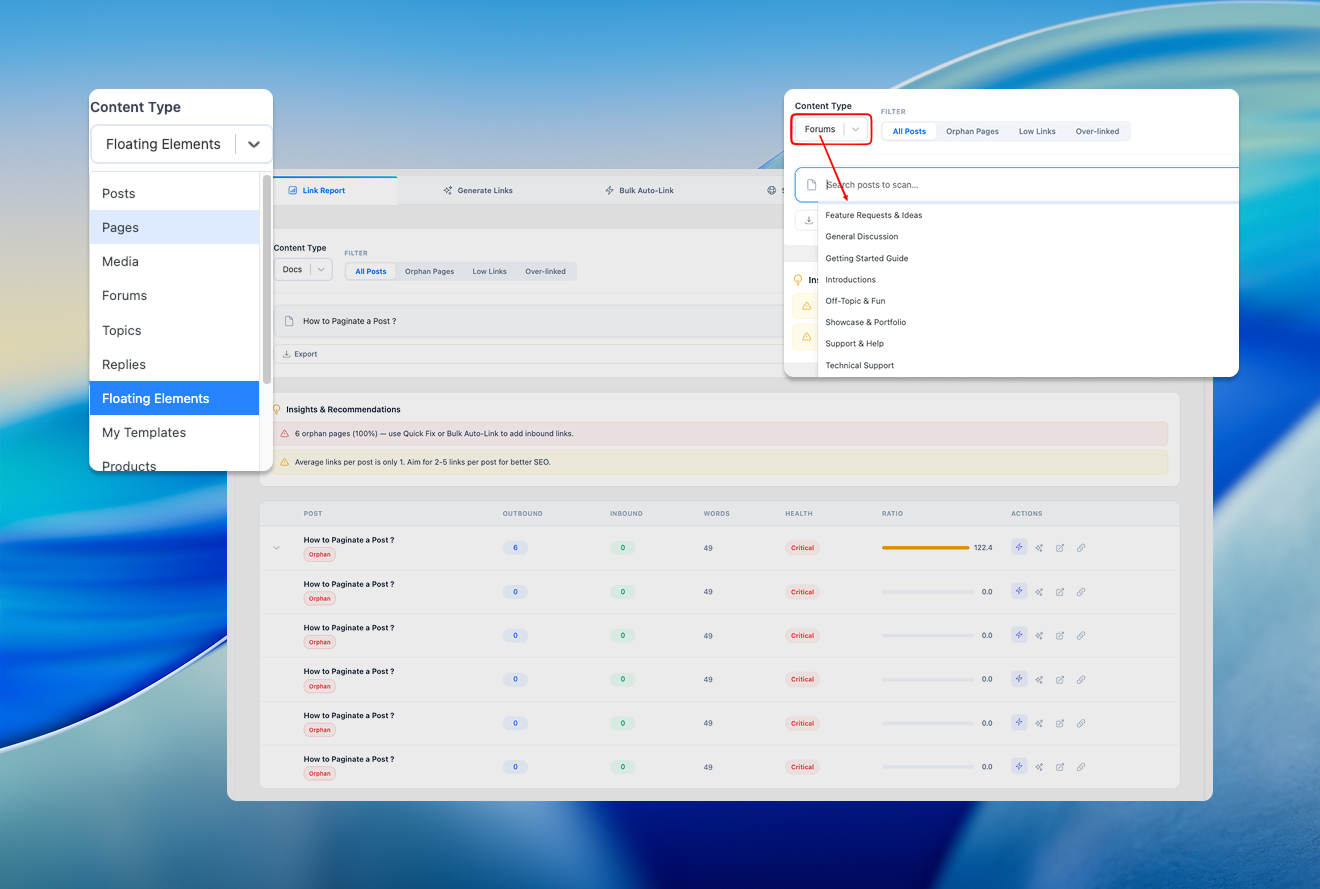The height and width of the screenshot is (889, 1320).
Task: Open the Docs content type dropdown
Action: tap(303, 270)
